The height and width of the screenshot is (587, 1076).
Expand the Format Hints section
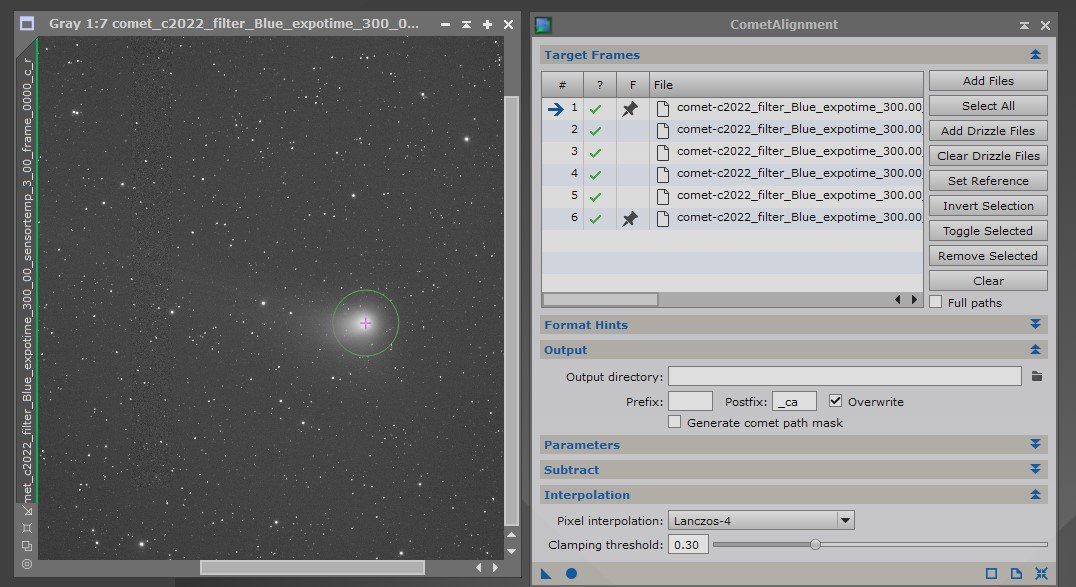pyautogui.click(x=1035, y=324)
